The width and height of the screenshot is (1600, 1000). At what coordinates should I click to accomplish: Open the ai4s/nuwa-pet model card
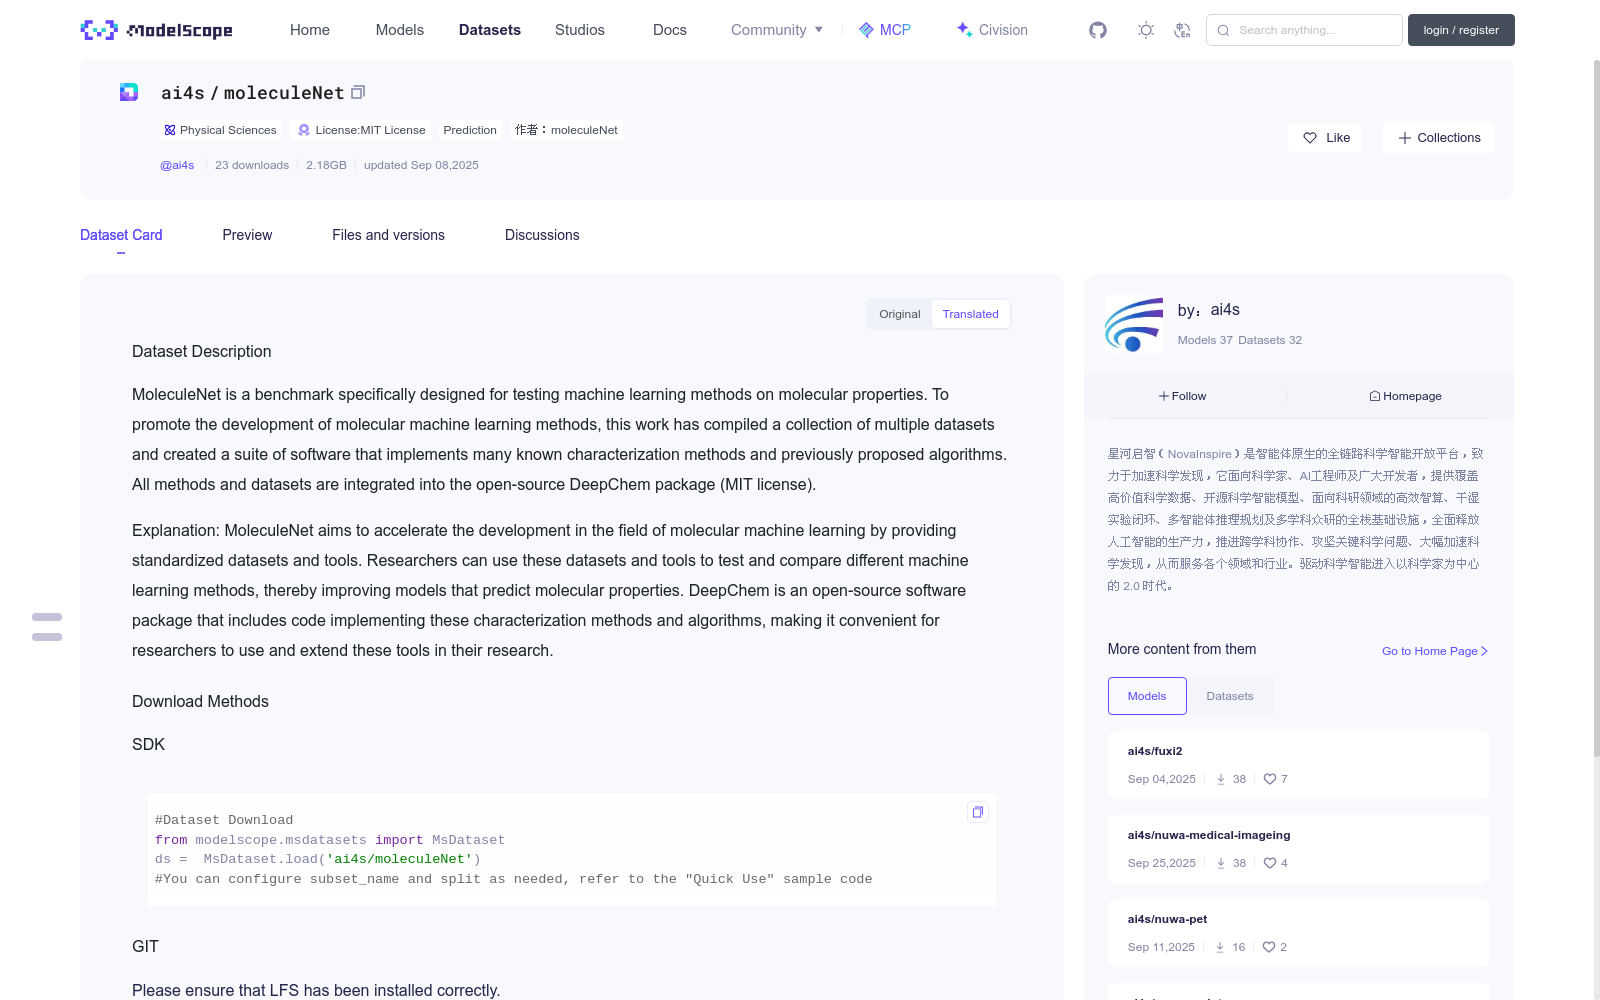pos(1298,933)
